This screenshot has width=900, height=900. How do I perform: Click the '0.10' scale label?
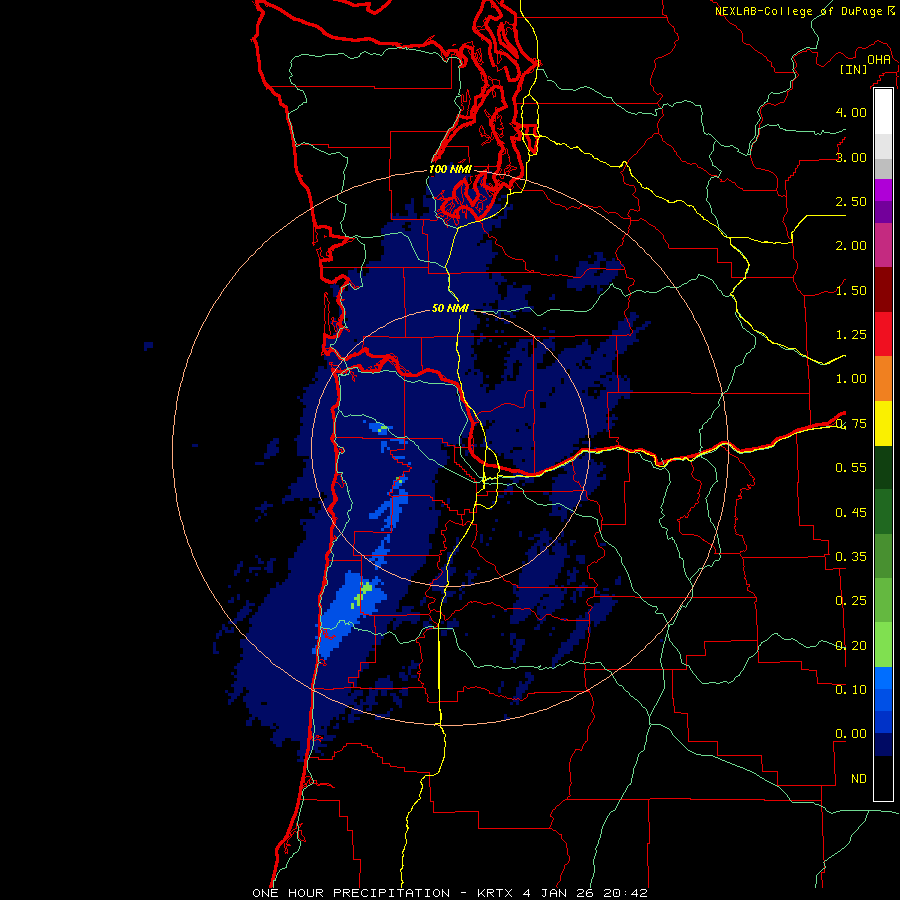click(851, 690)
